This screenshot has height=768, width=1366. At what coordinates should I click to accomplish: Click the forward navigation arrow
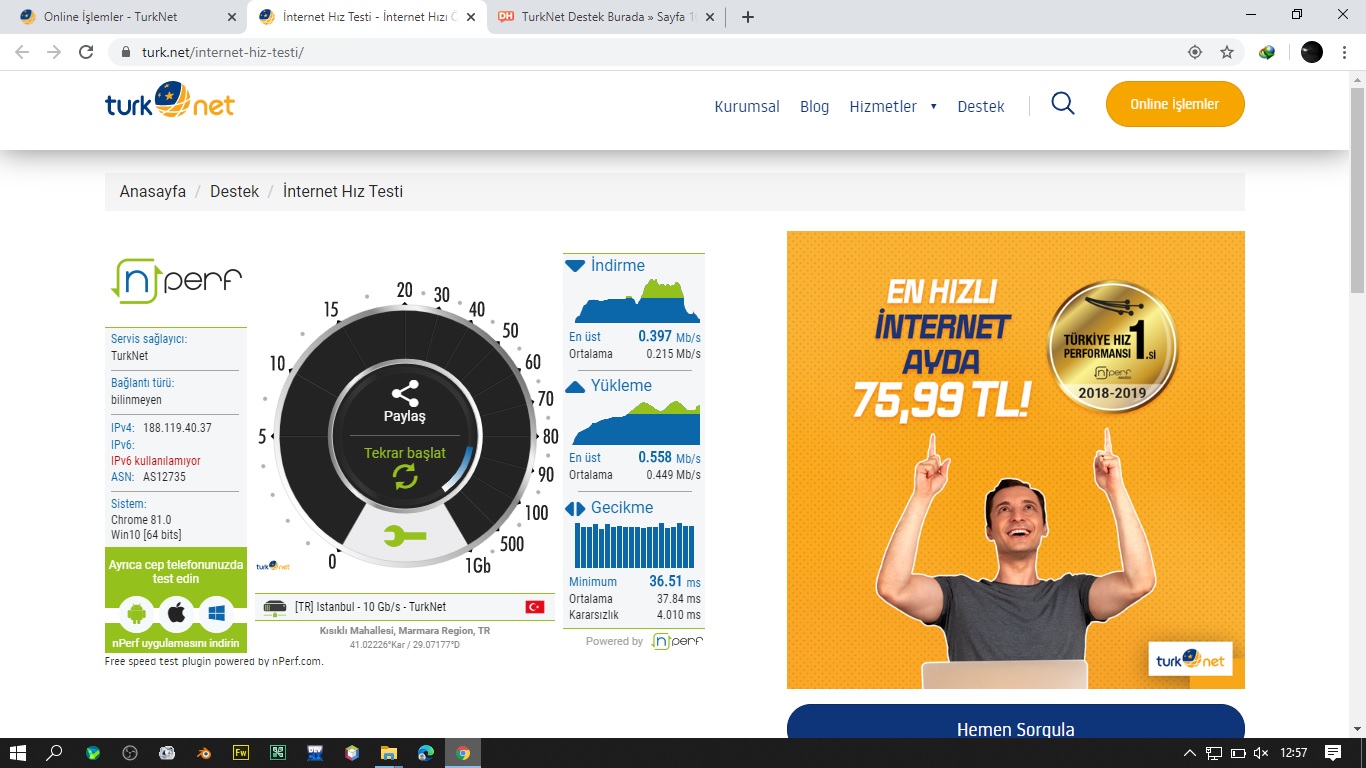[x=54, y=52]
